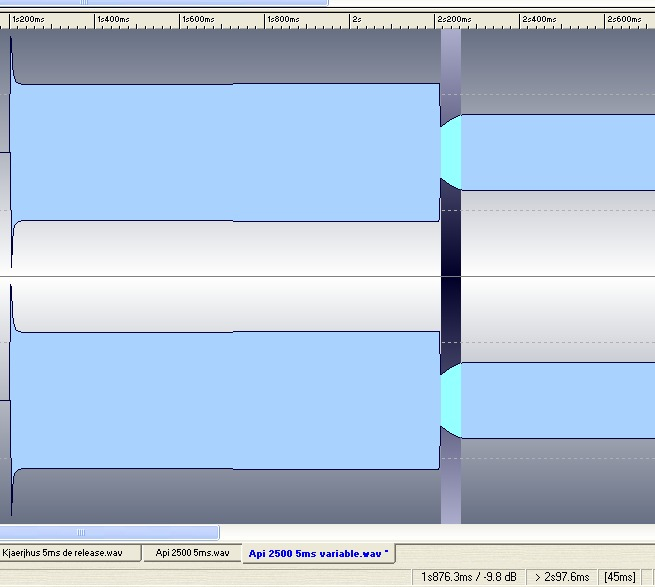Click the bottom horizontal scrollbar thumb
Screen dimensions: 655x587
[109, 532]
